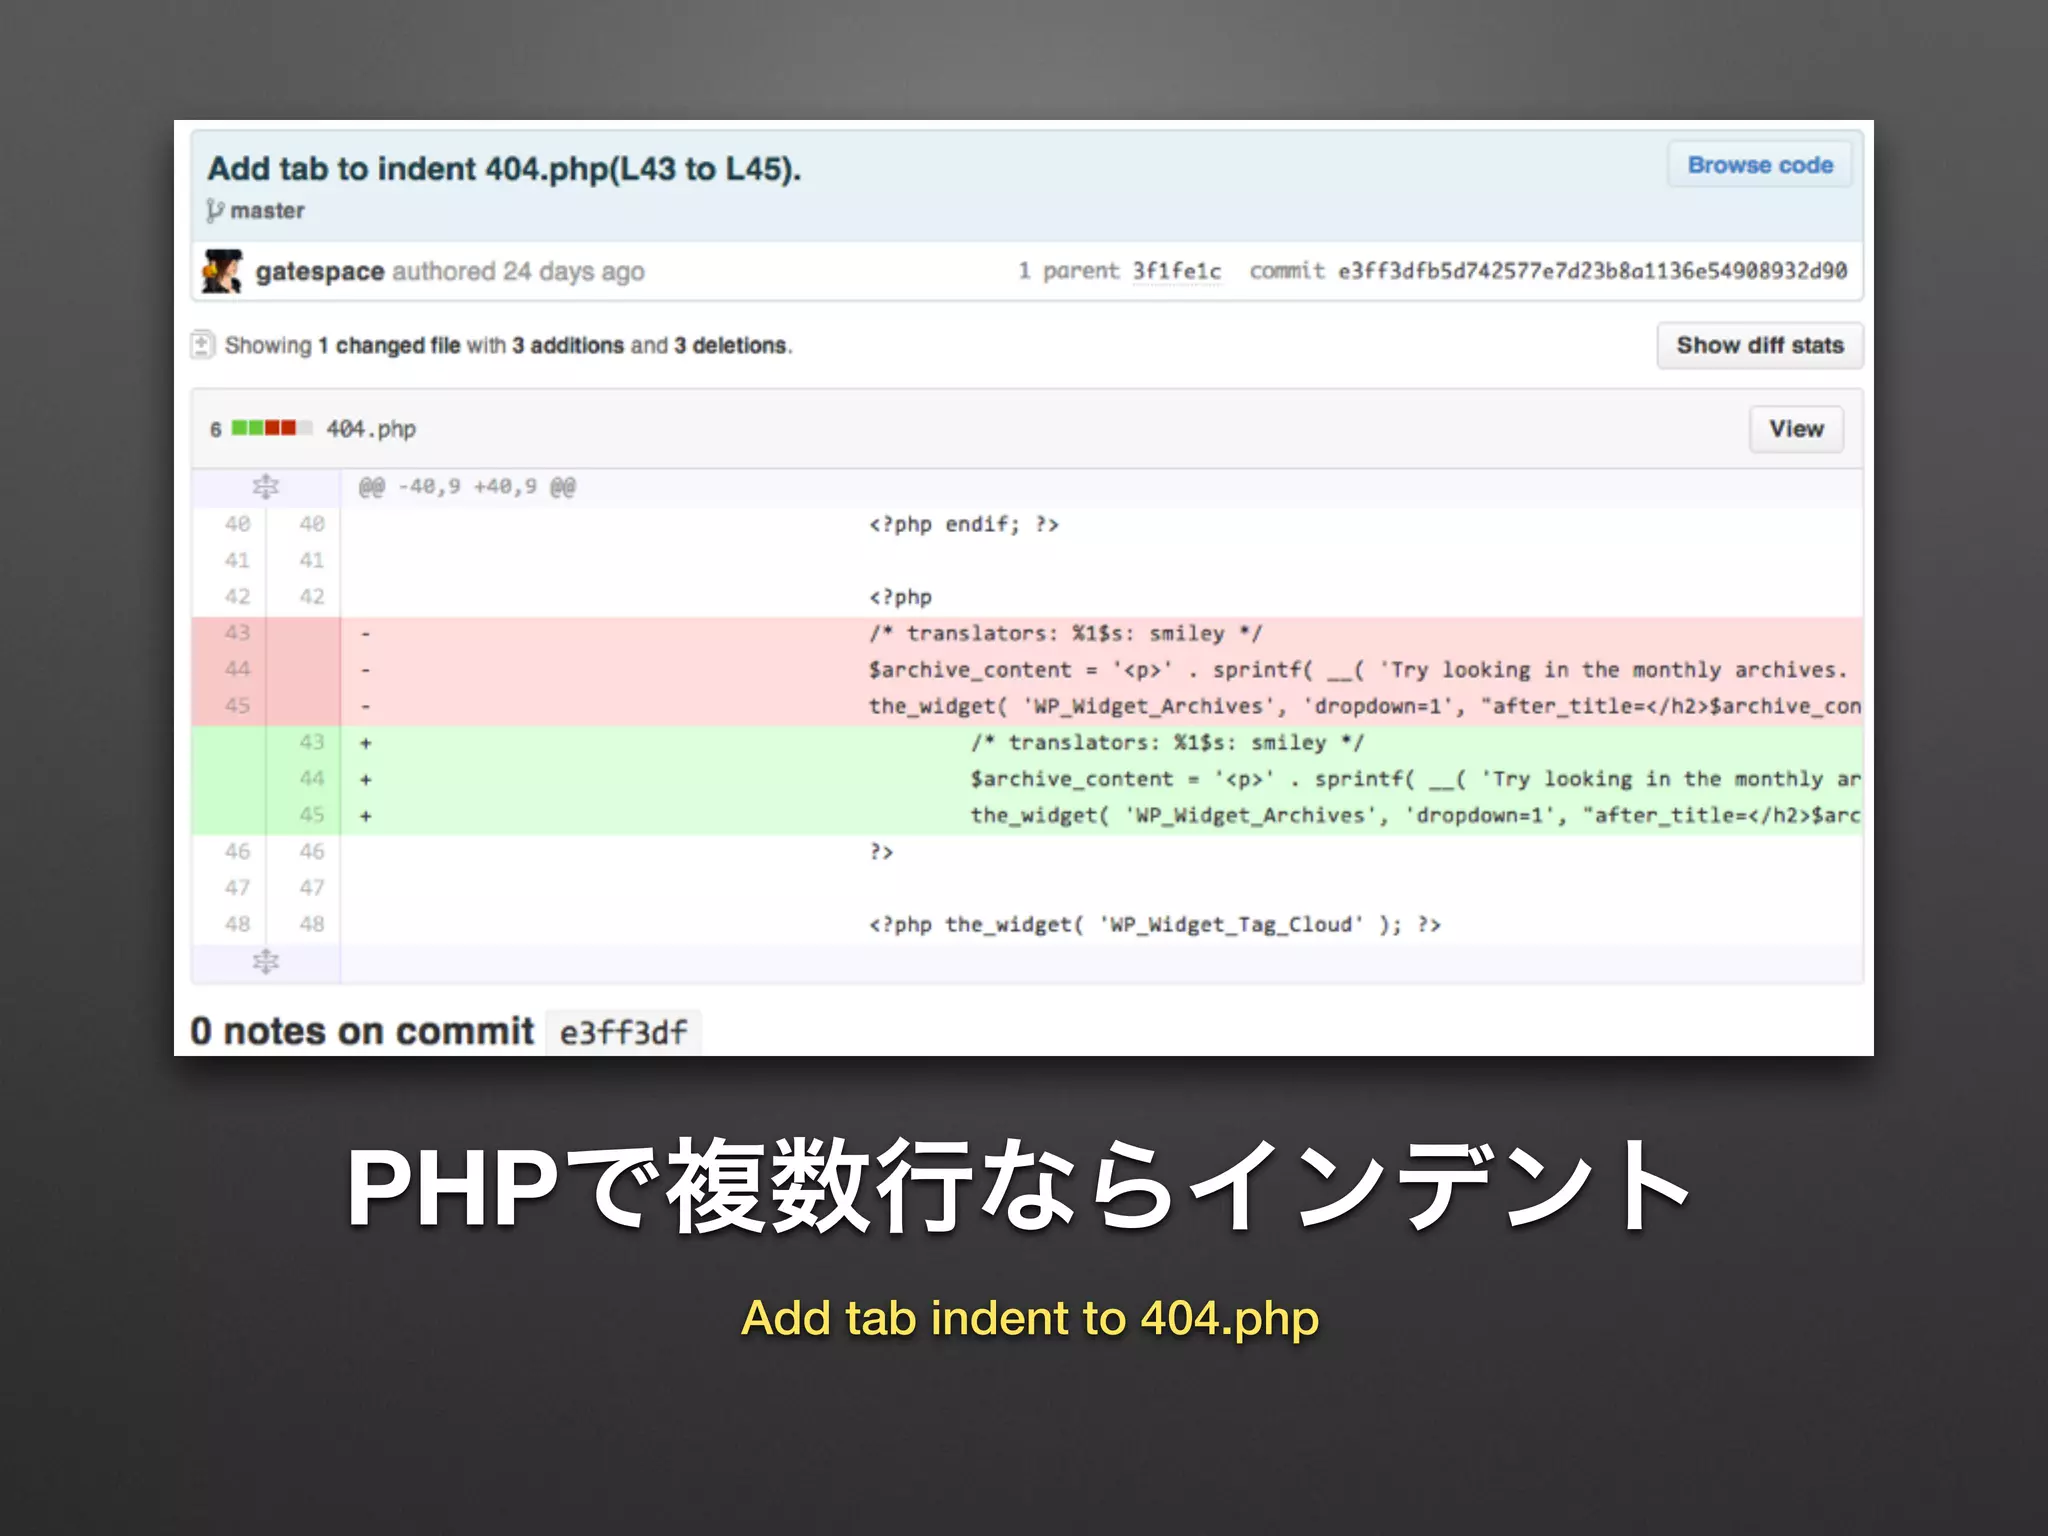Click the '<?php' opening tag on line 42

900,597
